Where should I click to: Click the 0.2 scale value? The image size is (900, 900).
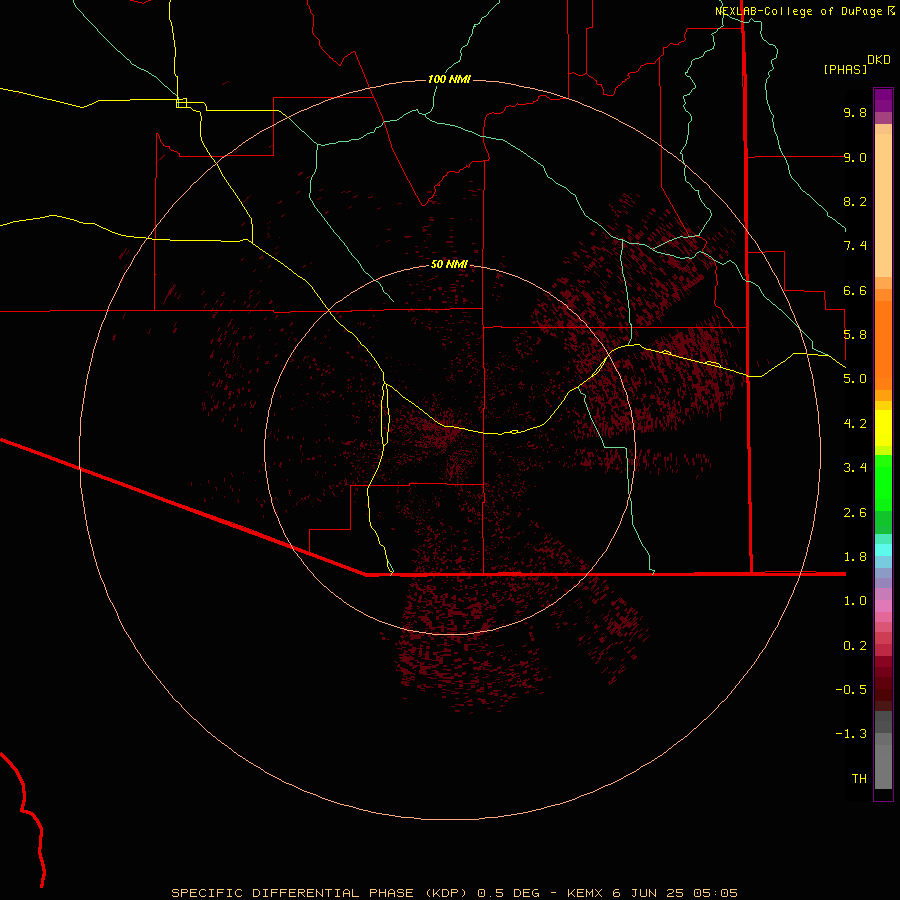point(855,646)
